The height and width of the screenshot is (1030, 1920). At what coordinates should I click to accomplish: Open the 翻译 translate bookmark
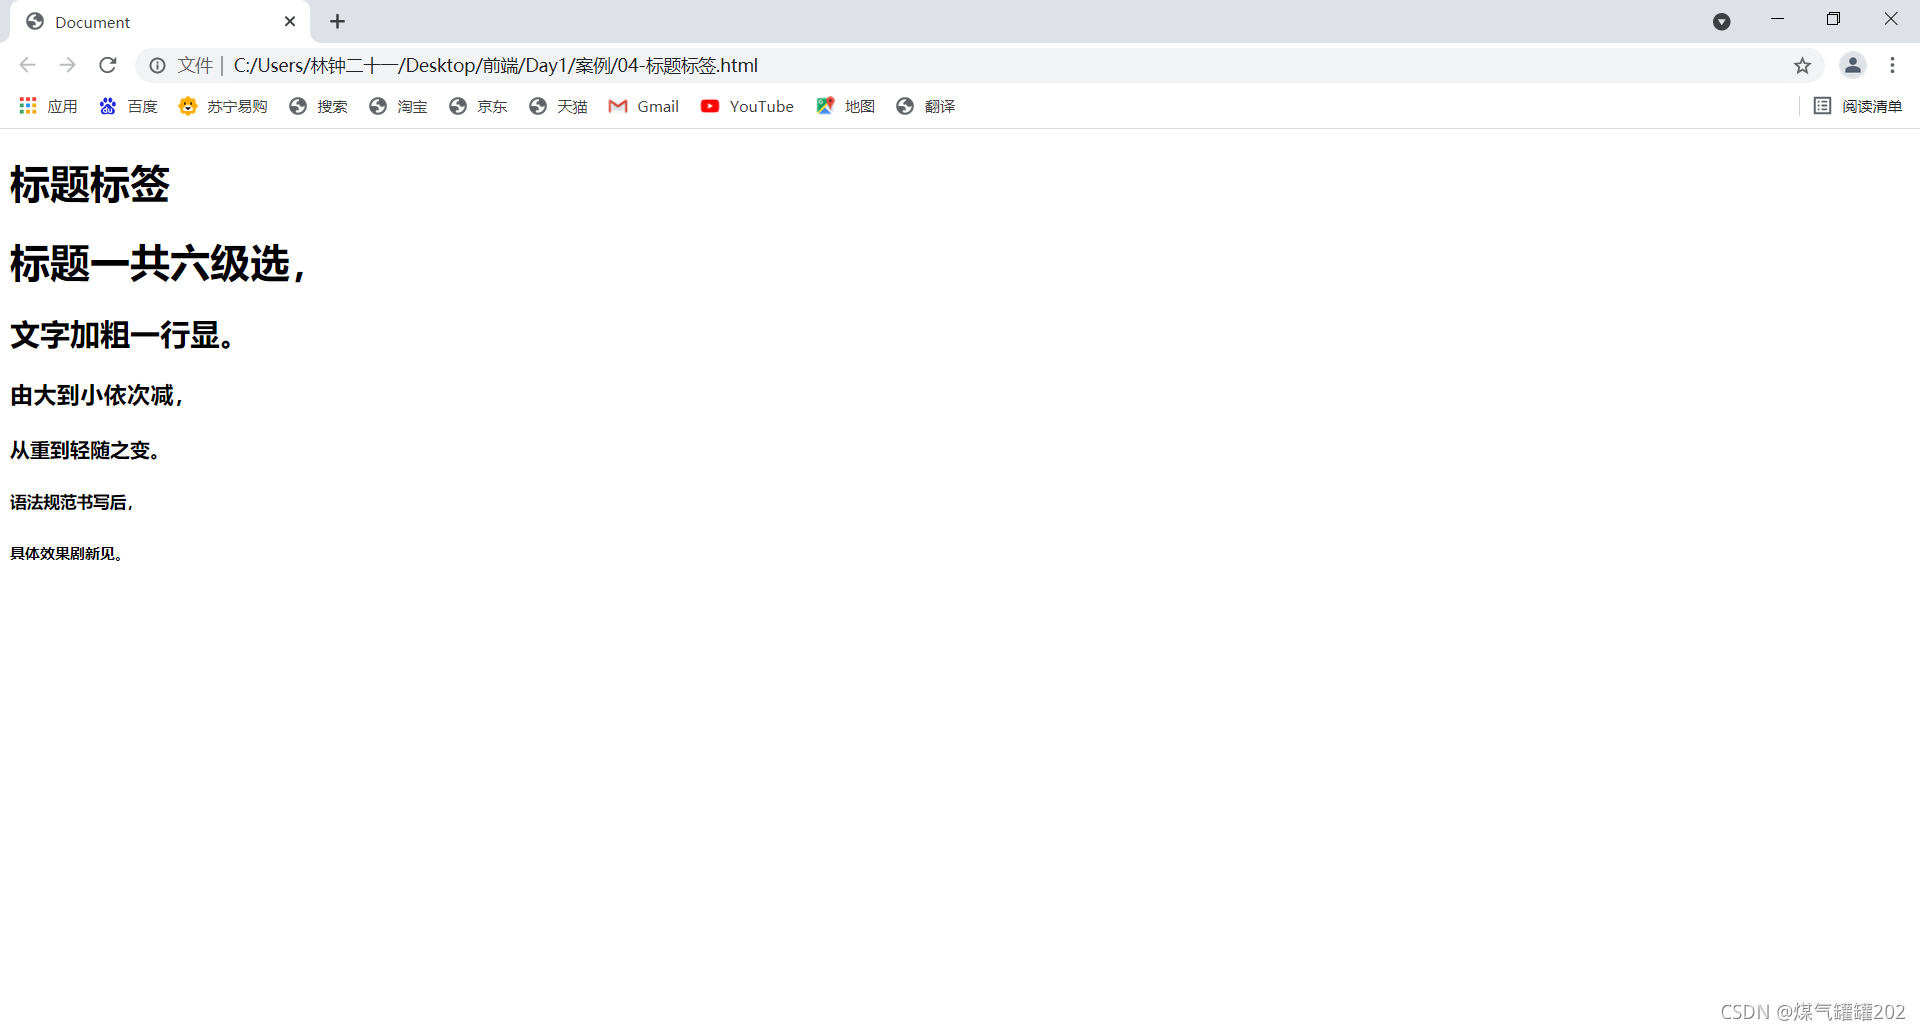tap(926, 106)
